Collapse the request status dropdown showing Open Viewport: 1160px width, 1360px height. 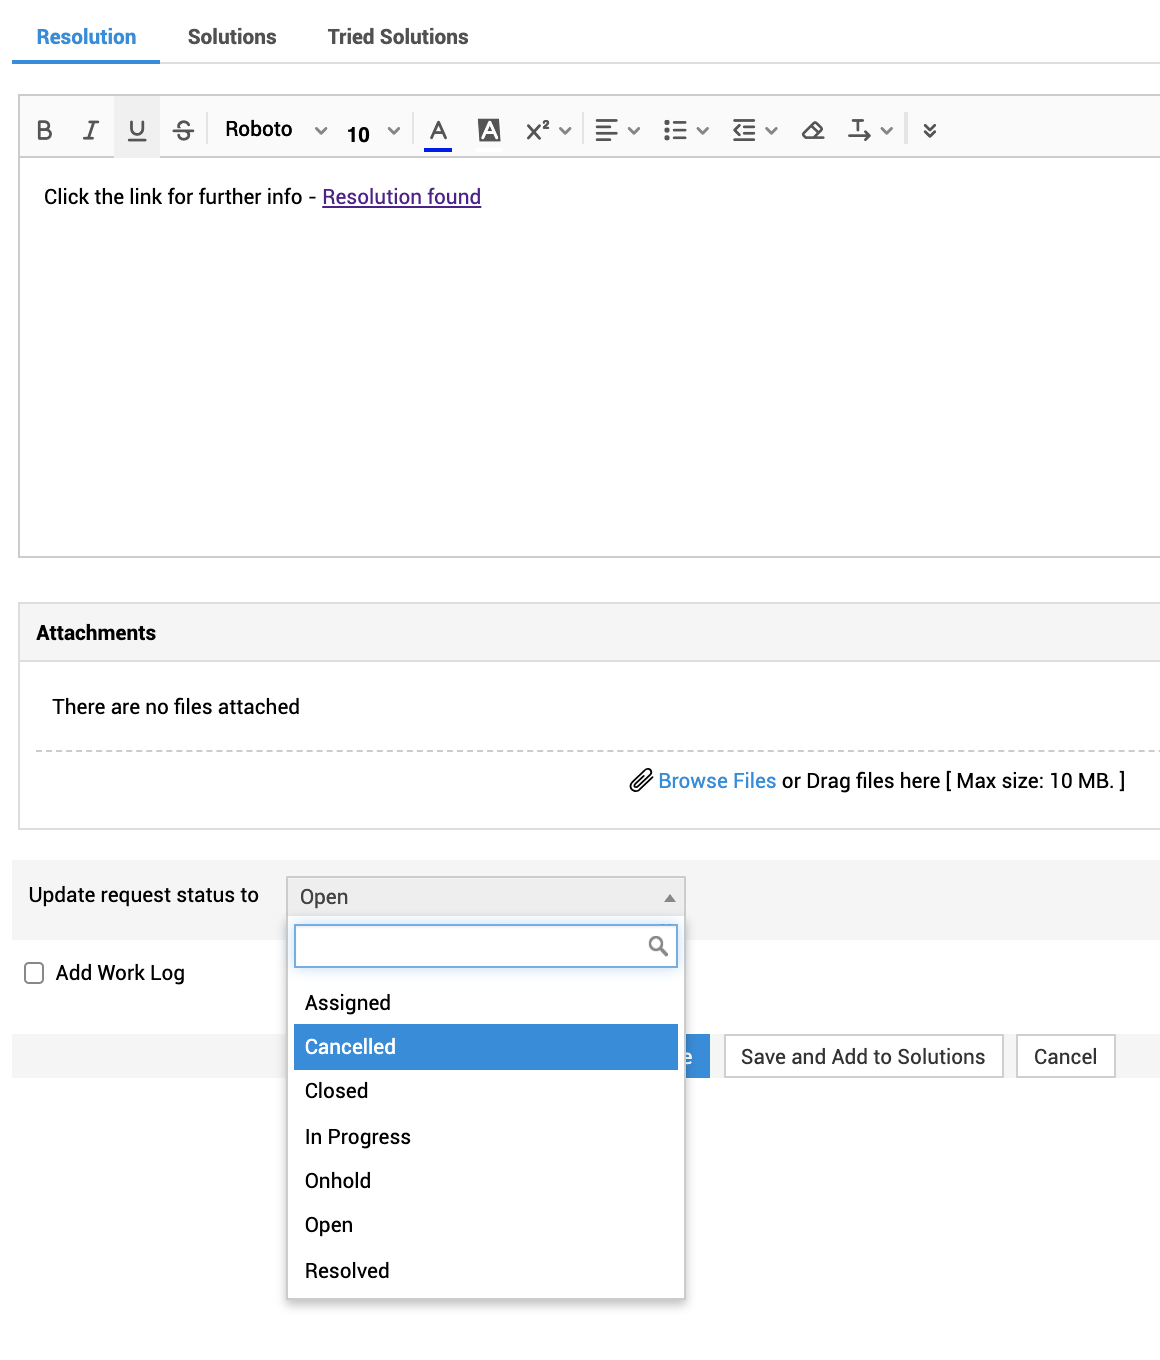click(485, 897)
